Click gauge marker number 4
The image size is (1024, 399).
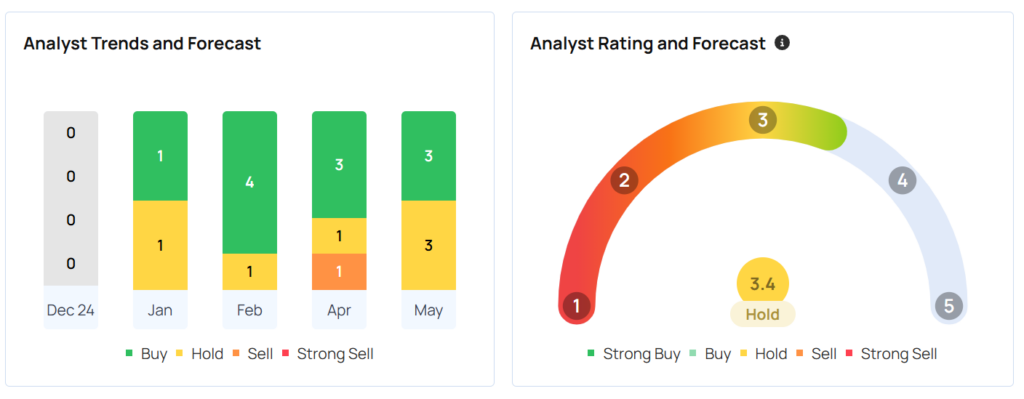click(903, 180)
